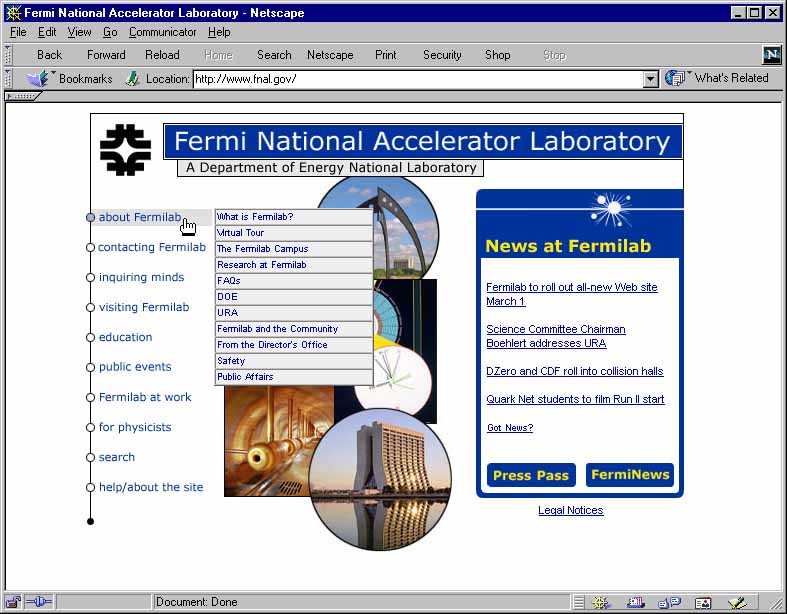Select 'From the Director's Office' item
Image resolution: width=787 pixels, height=614 pixels.
click(x=294, y=345)
